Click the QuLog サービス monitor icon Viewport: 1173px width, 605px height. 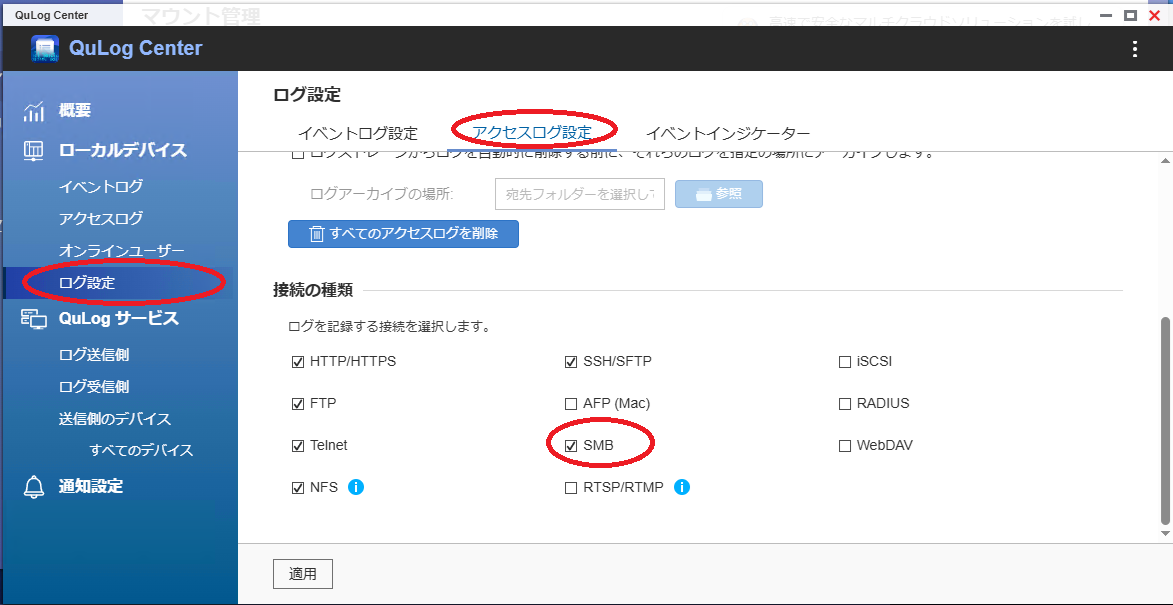tap(34, 319)
